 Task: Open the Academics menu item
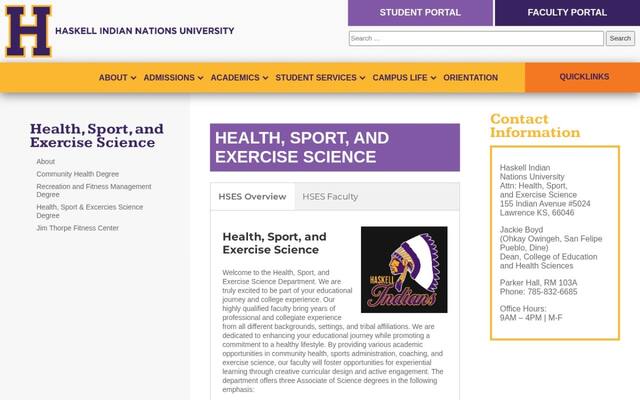coord(235,78)
